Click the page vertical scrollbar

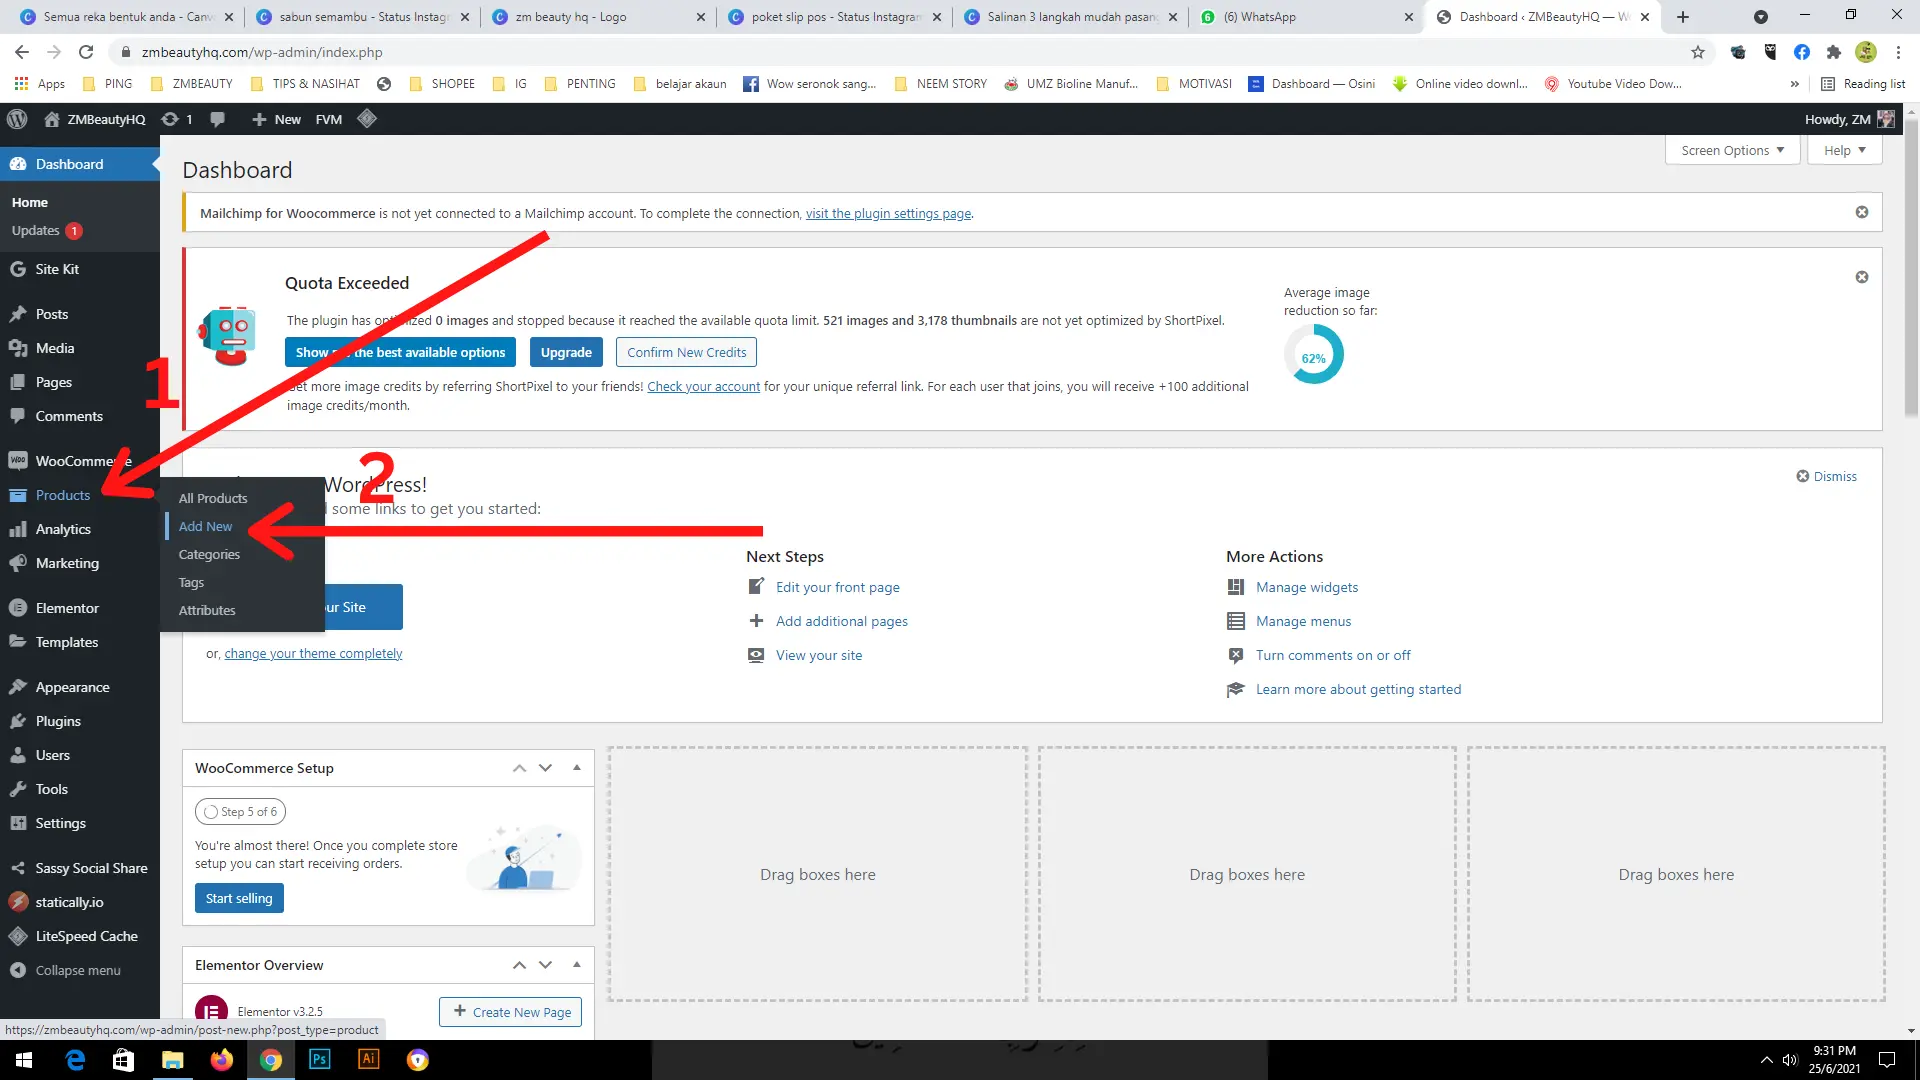tap(1911, 270)
